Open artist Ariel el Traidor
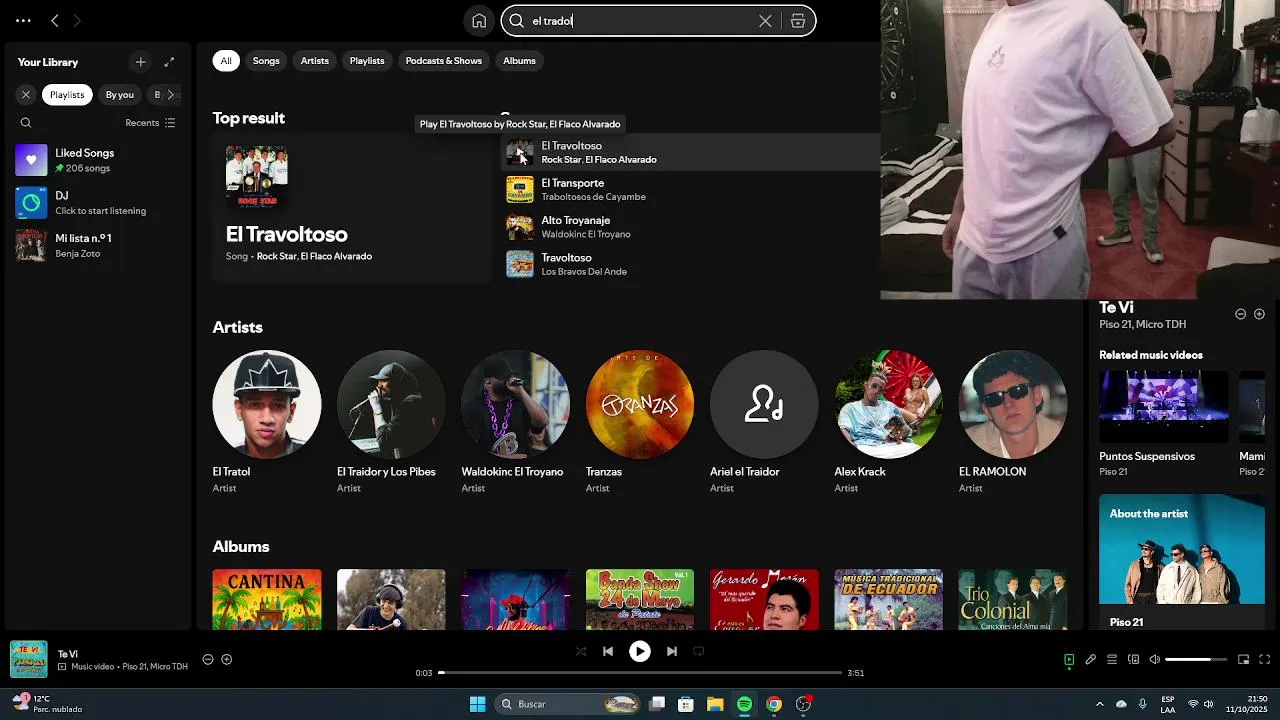 click(x=764, y=405)
